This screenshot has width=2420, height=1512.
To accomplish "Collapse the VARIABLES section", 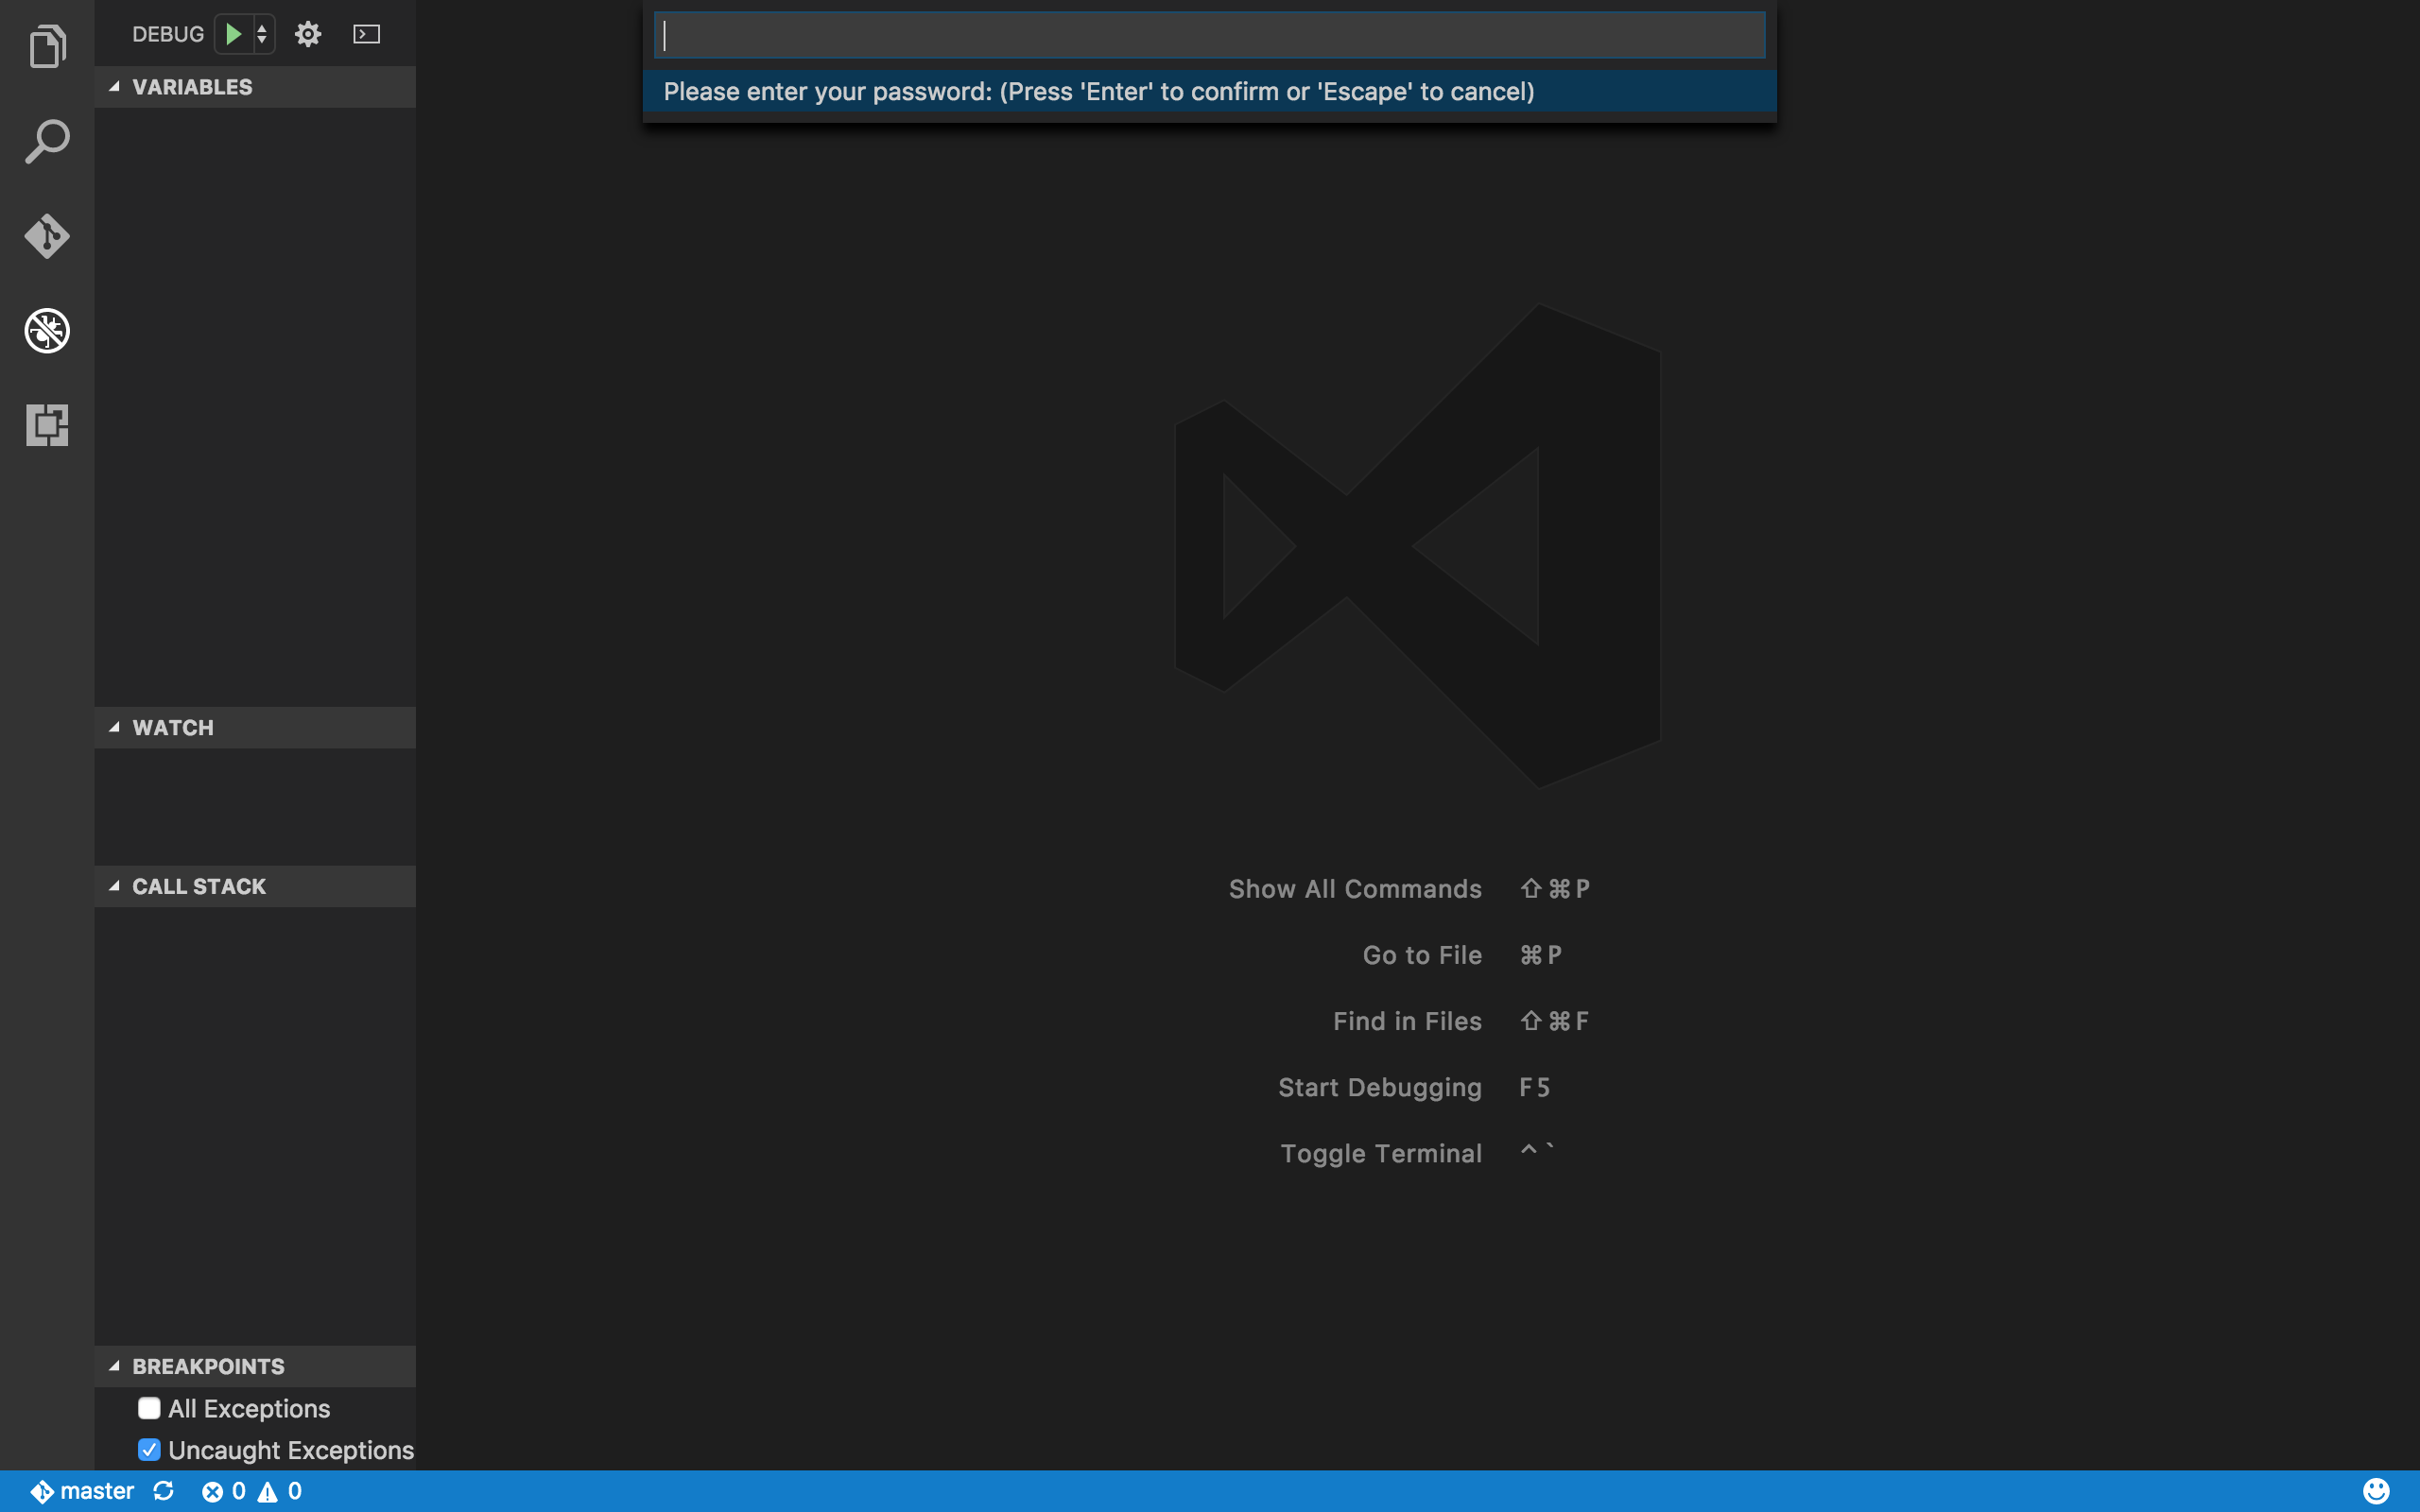I will tap(114, 87).
